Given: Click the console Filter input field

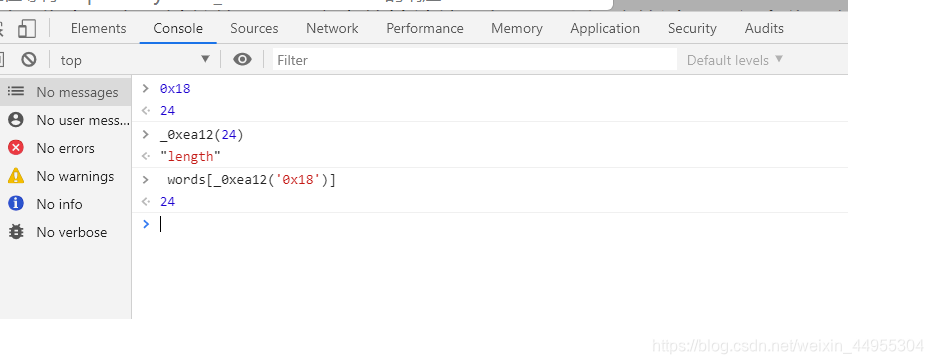Looking at the screenshot, I should coord(475,59).
